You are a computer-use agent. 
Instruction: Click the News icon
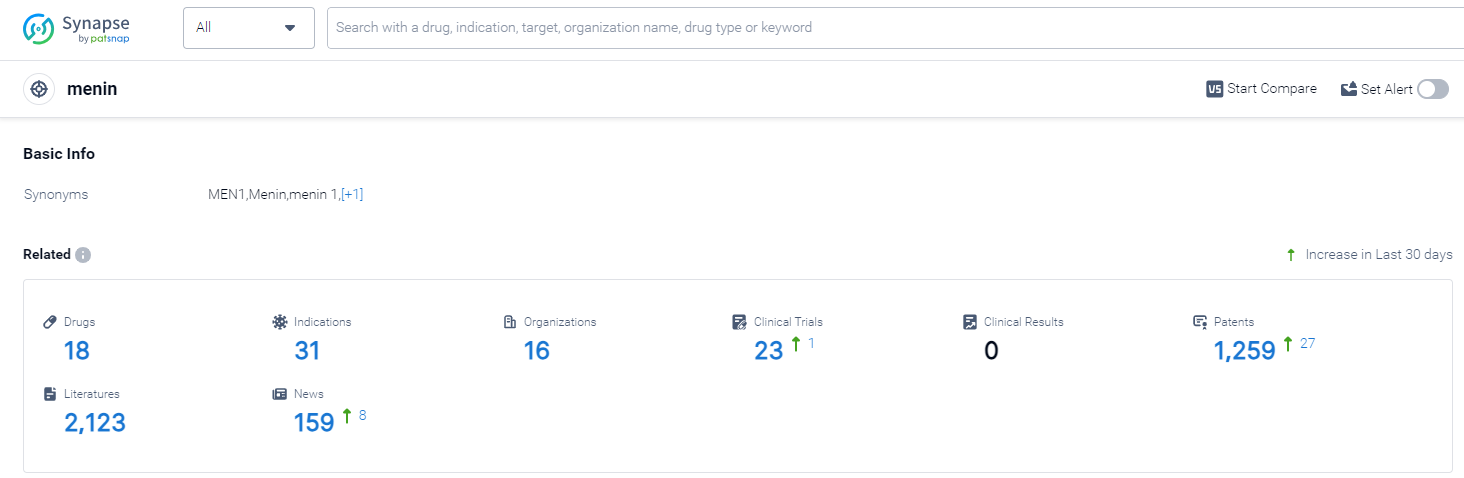click(x=280, y=394)
